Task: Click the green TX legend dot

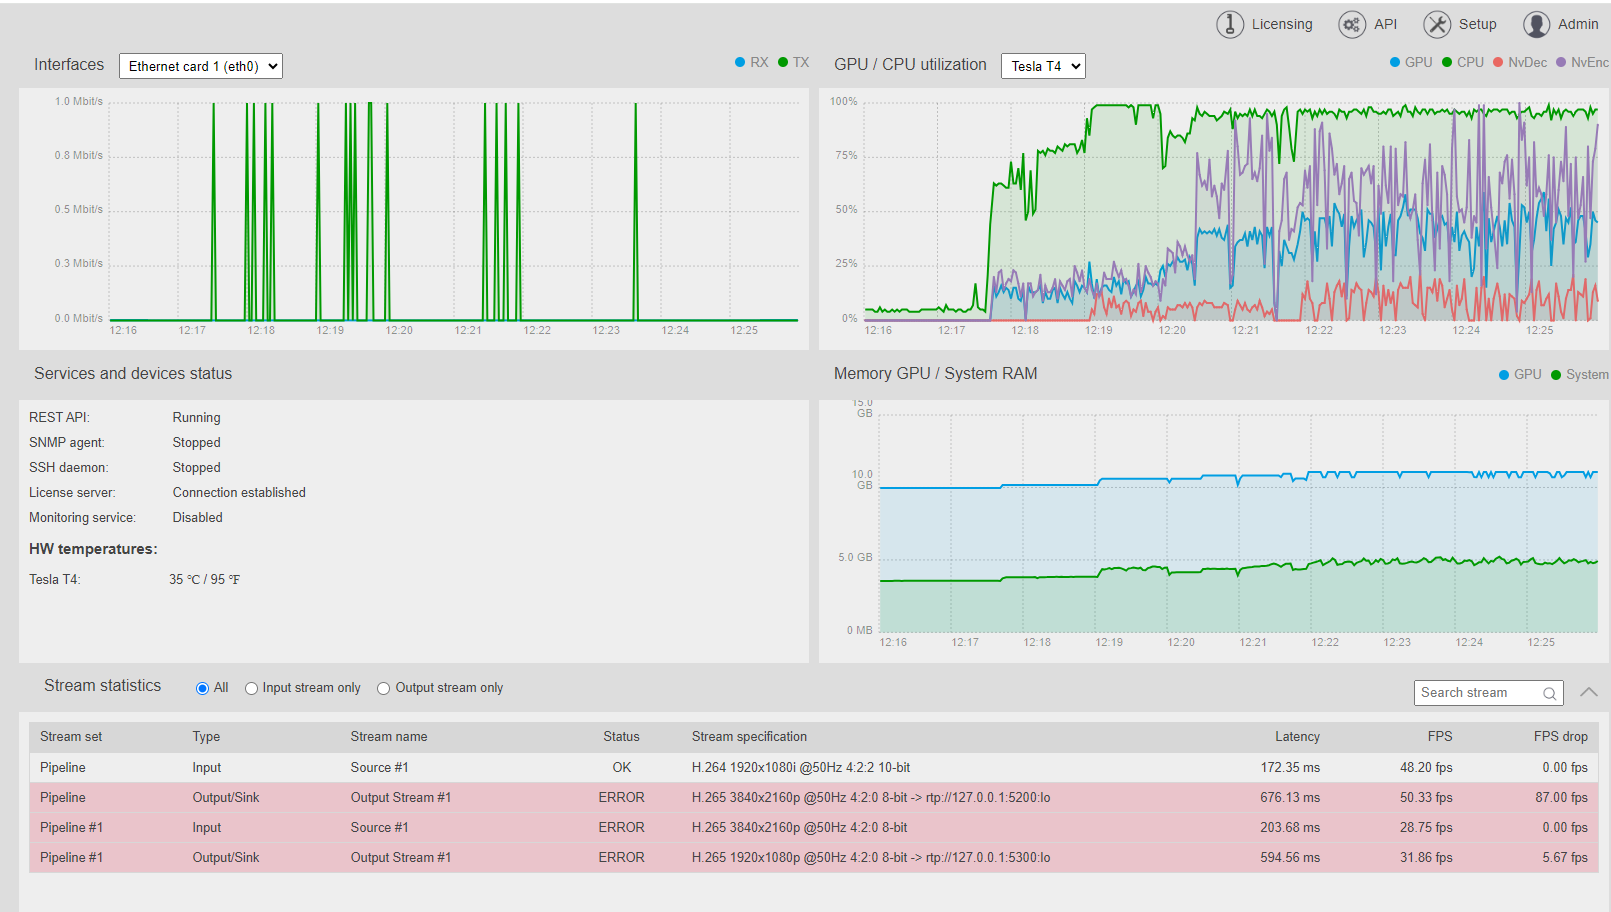Action: point(783,62)
